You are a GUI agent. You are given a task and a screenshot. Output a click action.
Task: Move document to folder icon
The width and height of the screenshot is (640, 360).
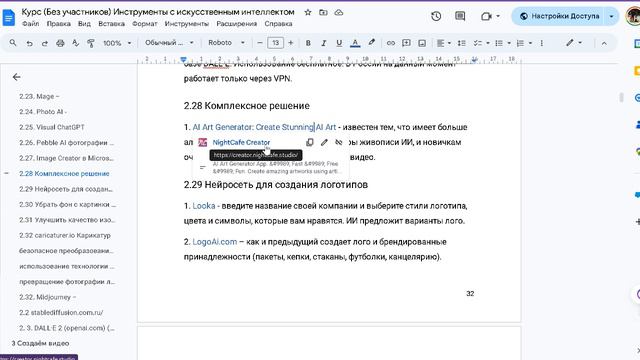pos(323,13)
